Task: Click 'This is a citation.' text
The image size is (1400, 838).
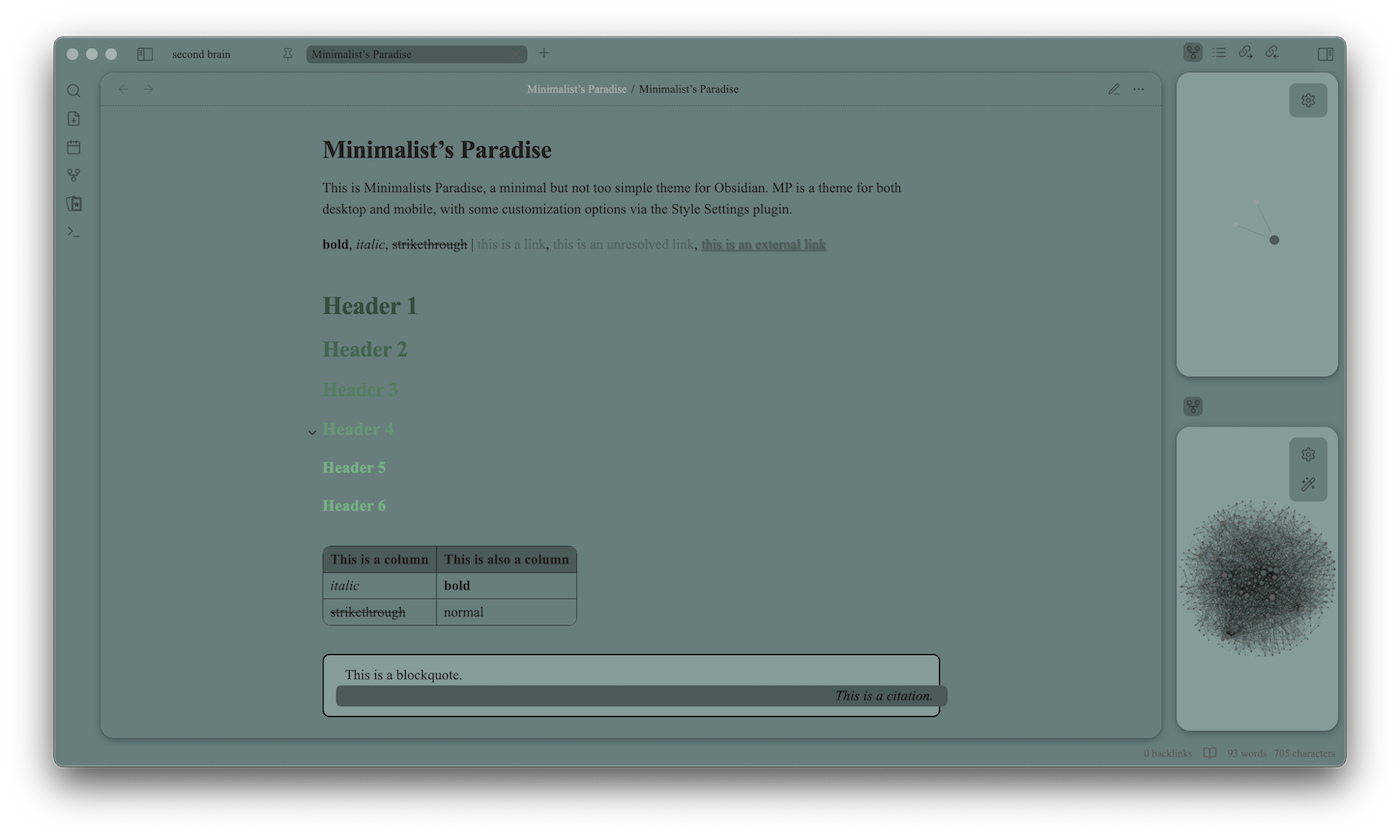Action: tap(884, 696)
